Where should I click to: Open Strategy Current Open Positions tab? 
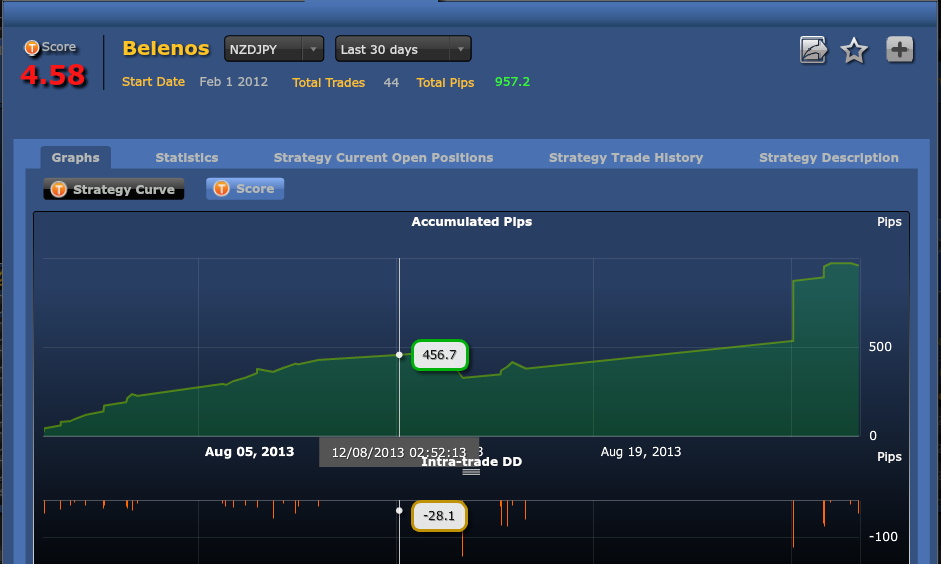383,158
